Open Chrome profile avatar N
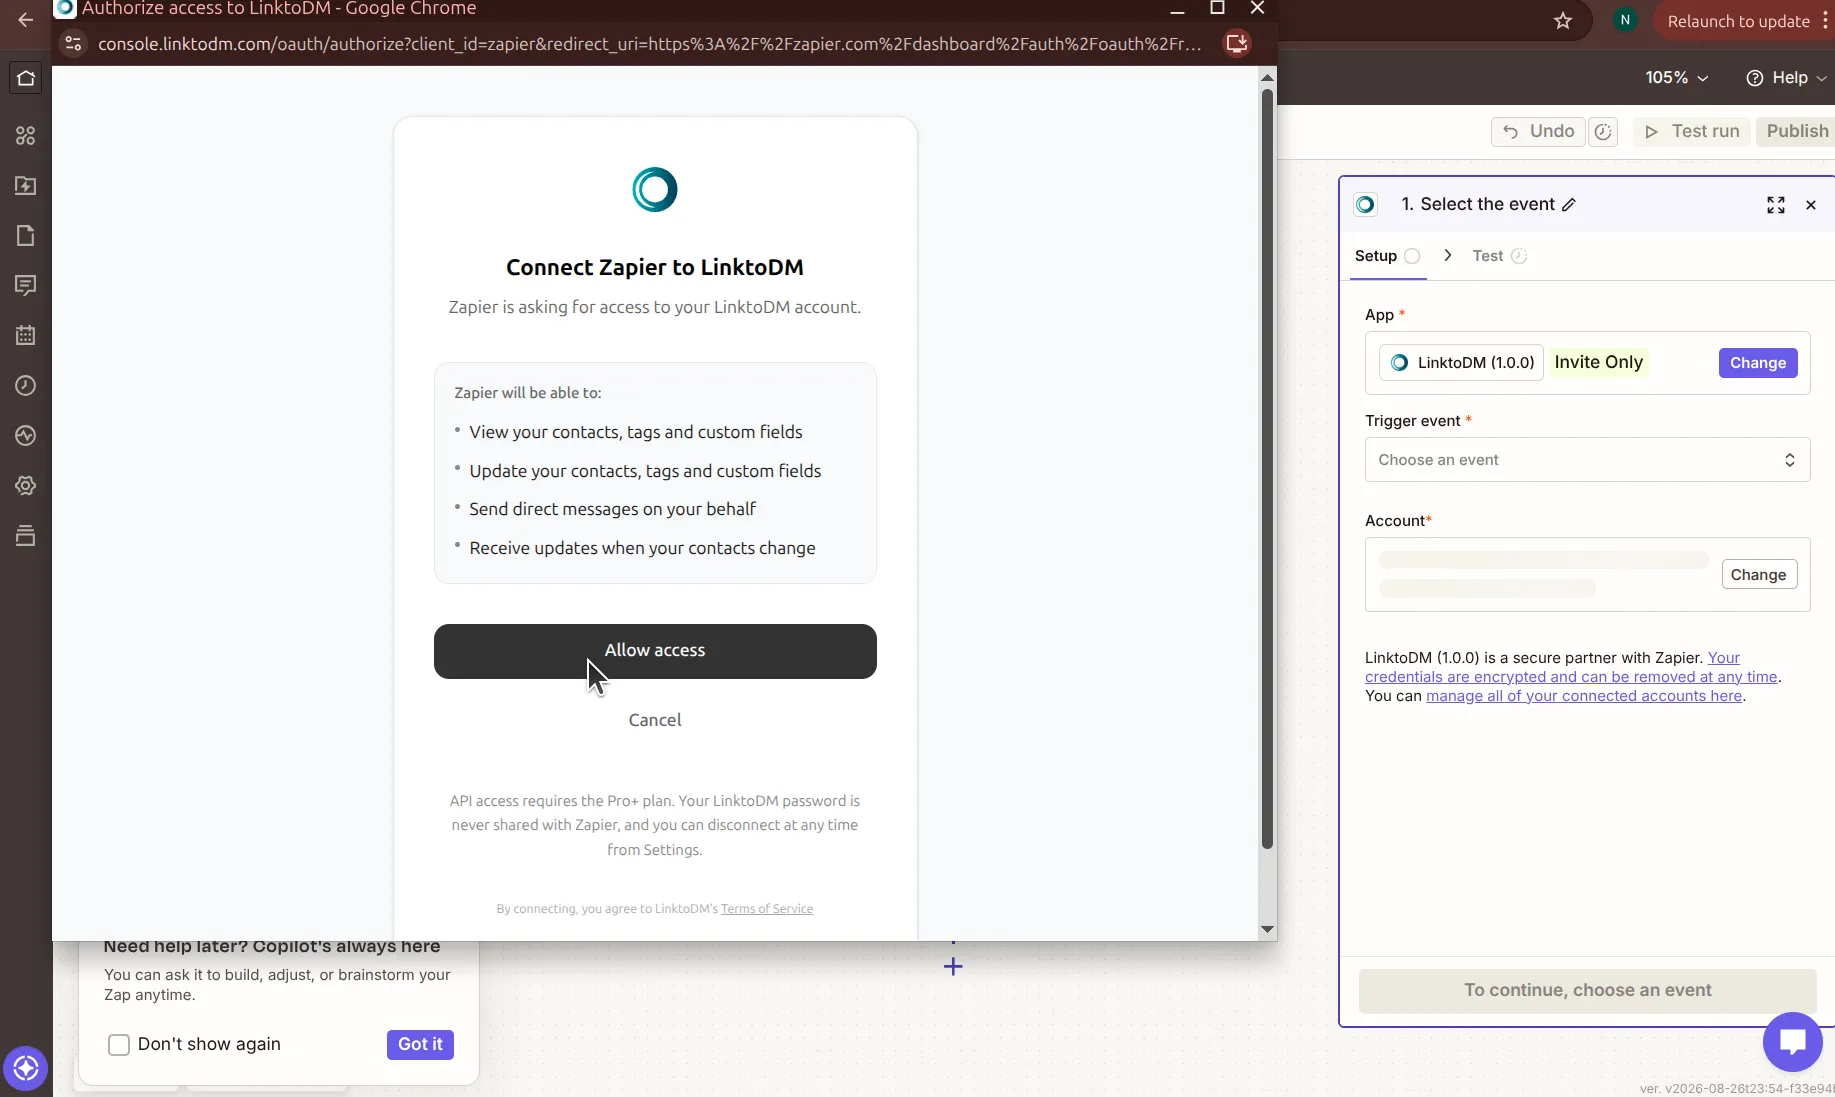Screen dimensions: 1835x1097 pyautogui.click(x=1625, y=20)
